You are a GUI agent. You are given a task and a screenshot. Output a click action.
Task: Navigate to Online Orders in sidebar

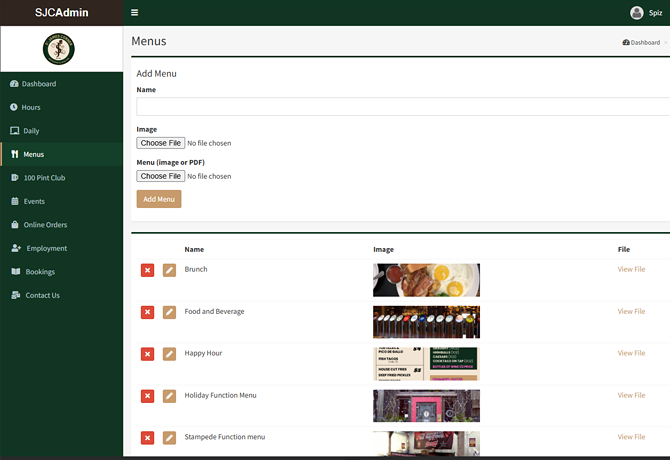point(45,225)
